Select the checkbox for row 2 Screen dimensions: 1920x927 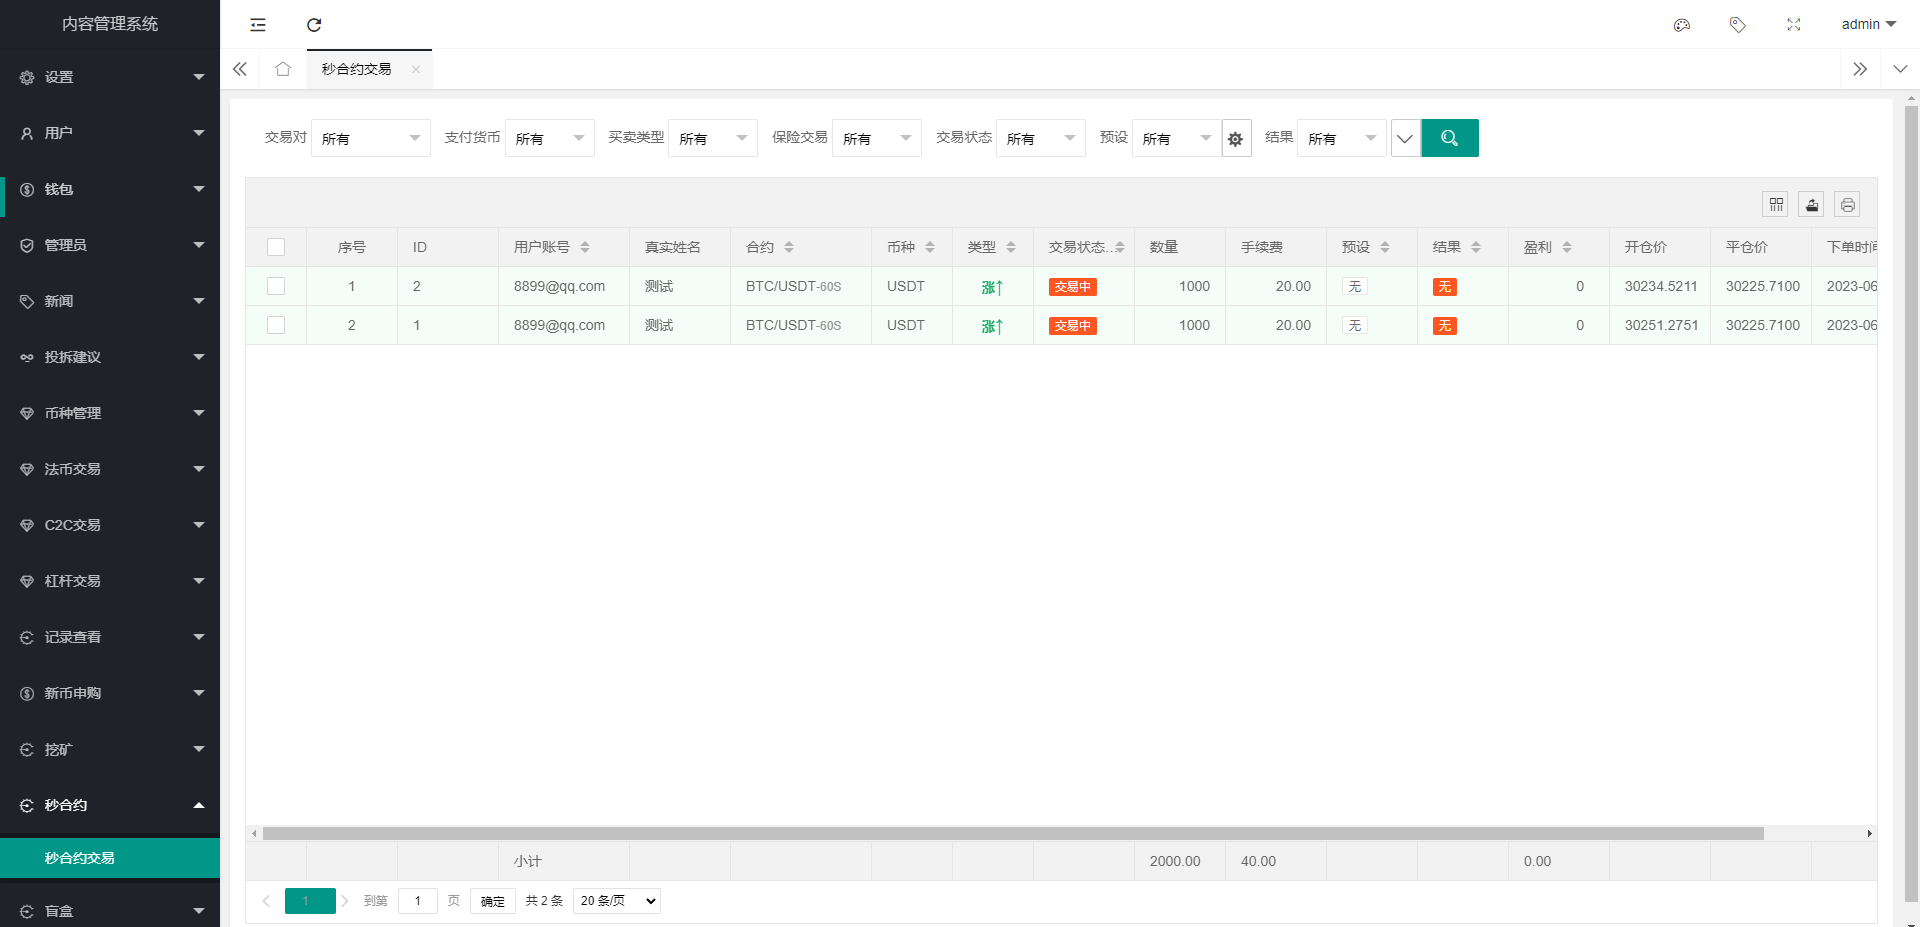(276, 325)
